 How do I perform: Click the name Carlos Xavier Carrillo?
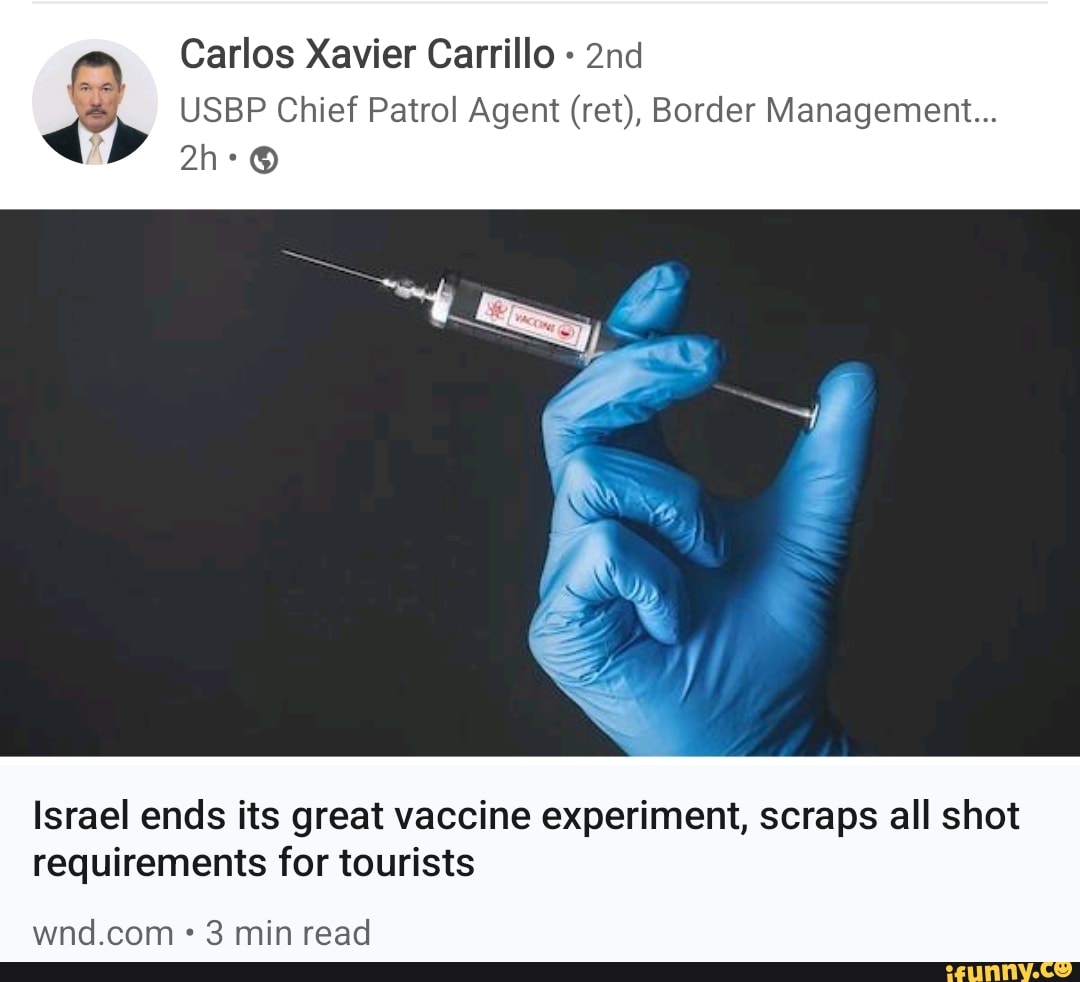[366, 54]
